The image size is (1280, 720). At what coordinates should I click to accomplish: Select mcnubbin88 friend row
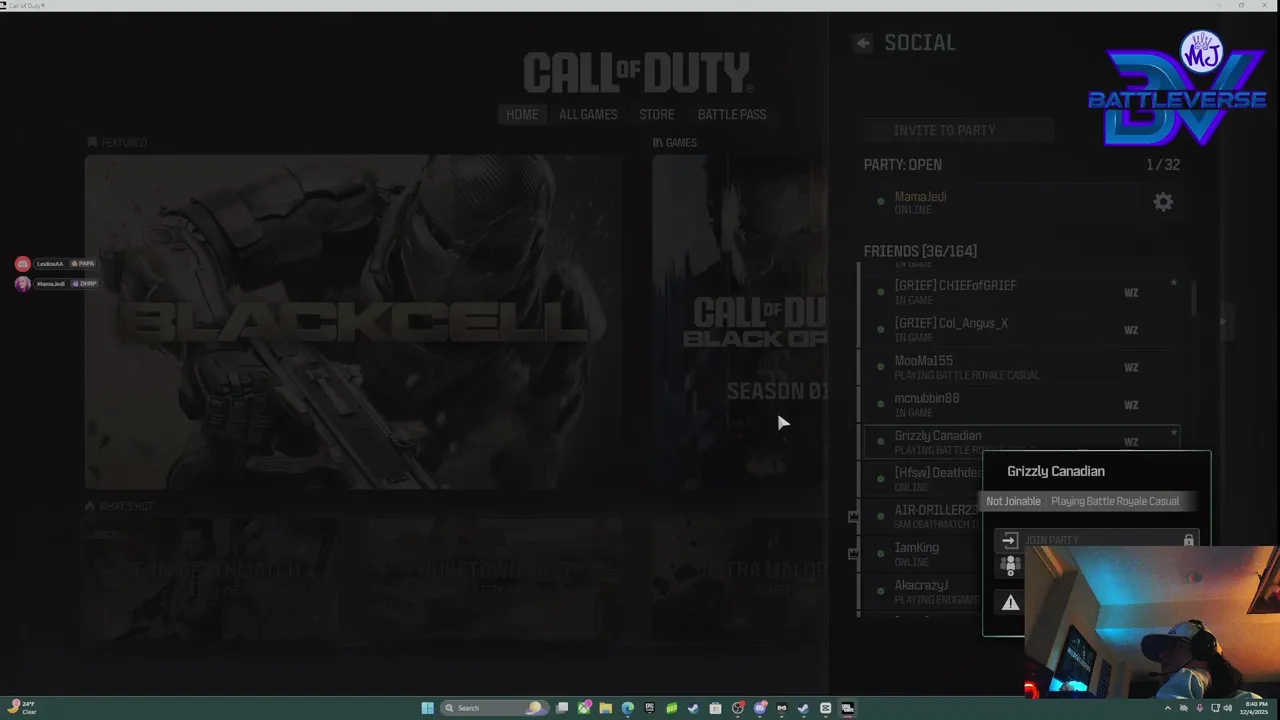[1021, 405]
